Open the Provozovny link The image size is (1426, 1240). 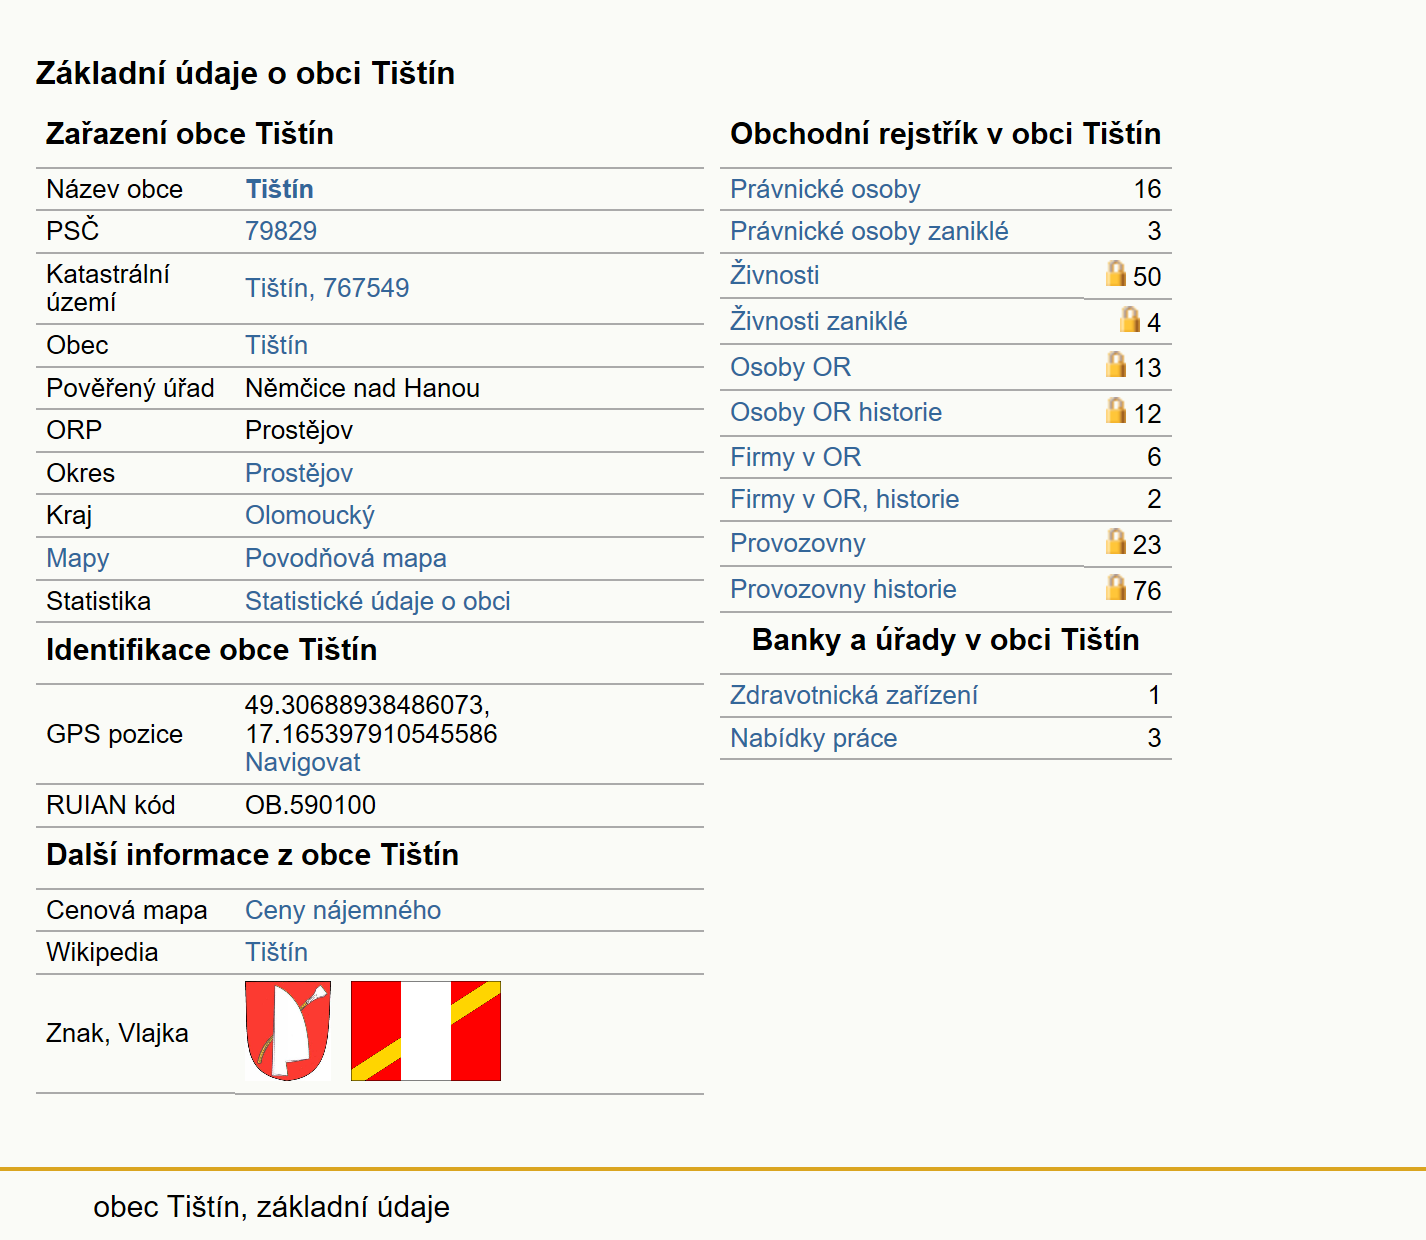pyautogui.click(x=798, y=543)
